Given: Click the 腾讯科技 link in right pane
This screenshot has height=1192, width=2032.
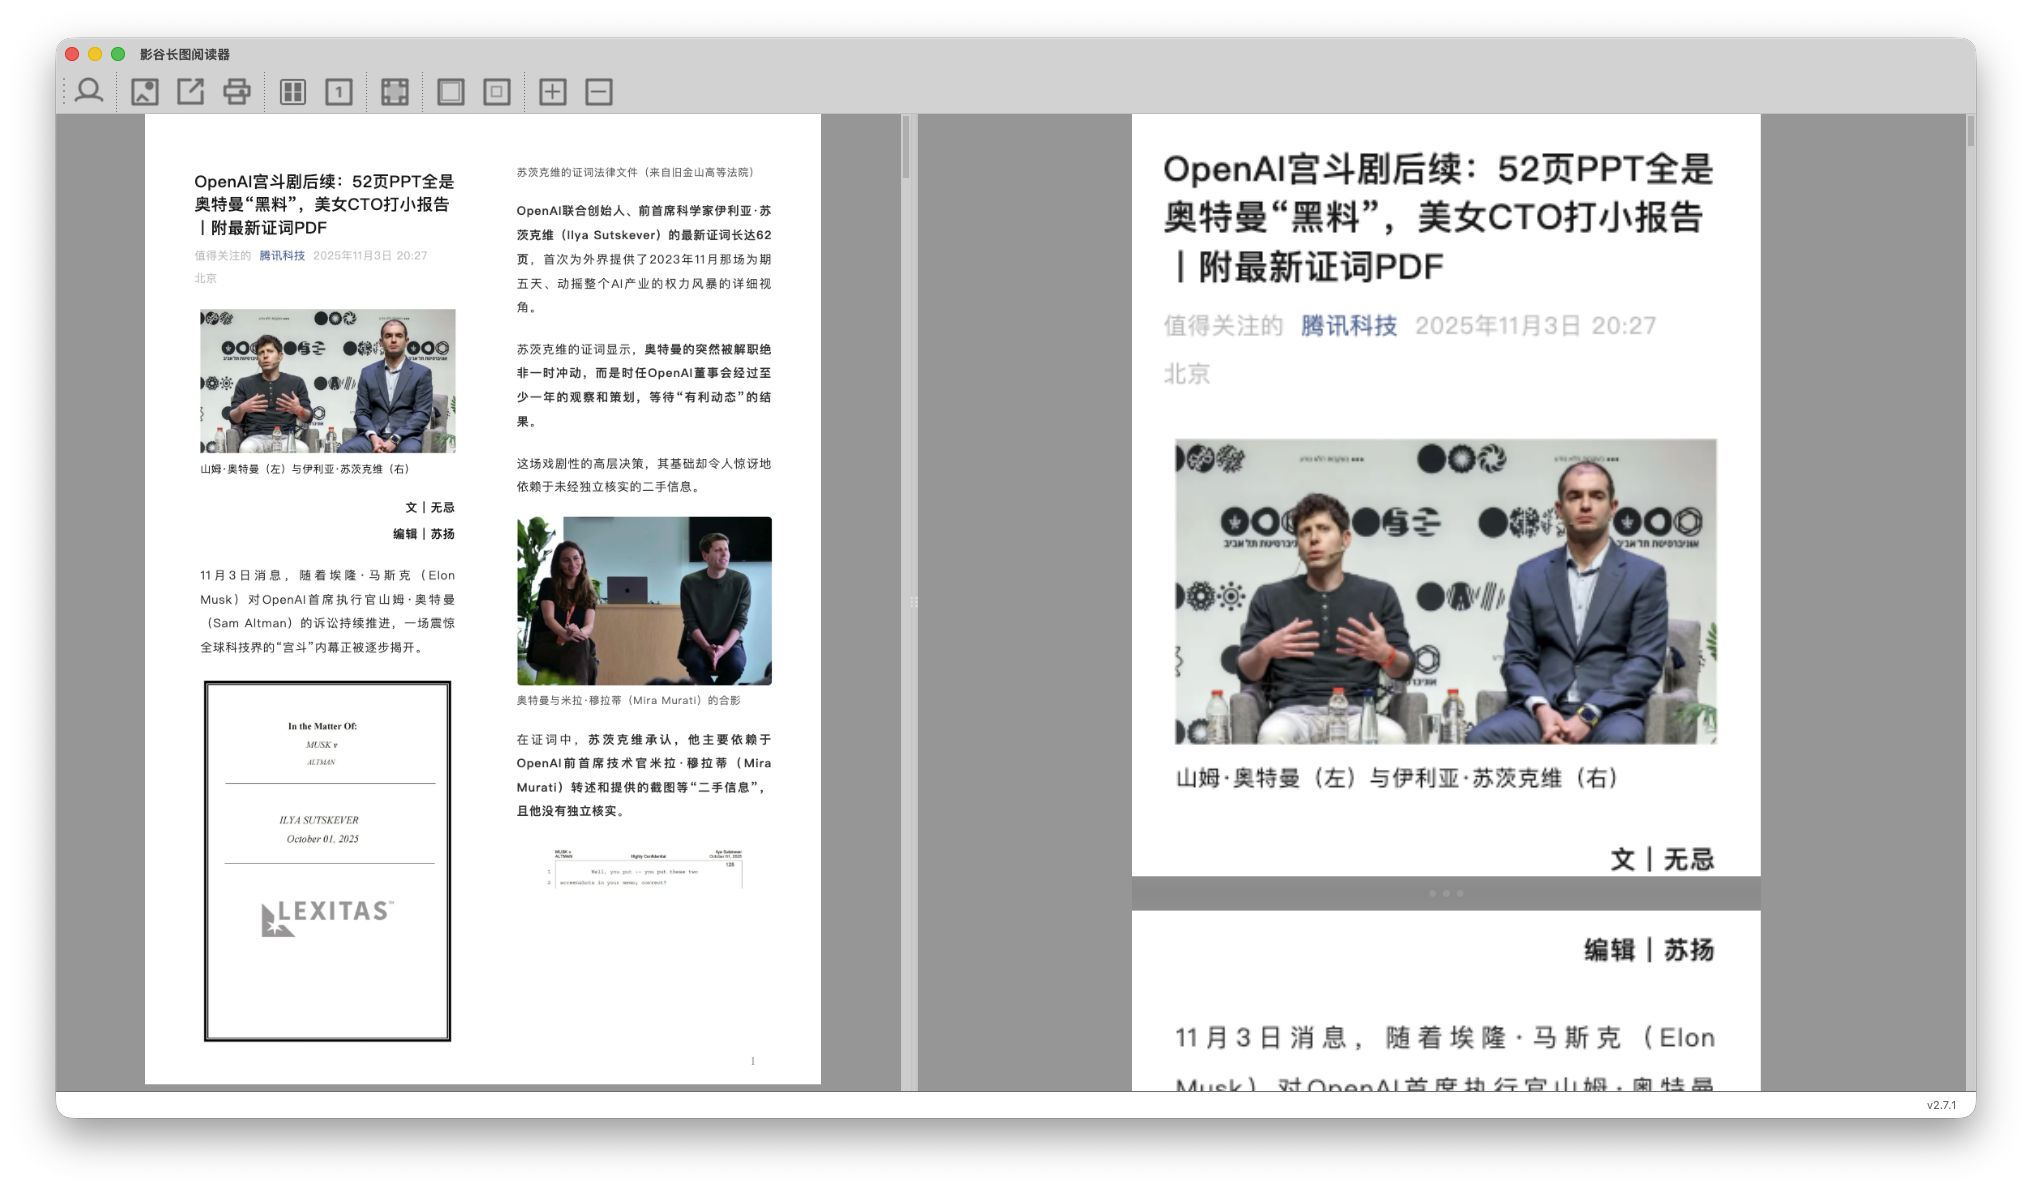Looking at the screenshot, I should [1349, 324].
